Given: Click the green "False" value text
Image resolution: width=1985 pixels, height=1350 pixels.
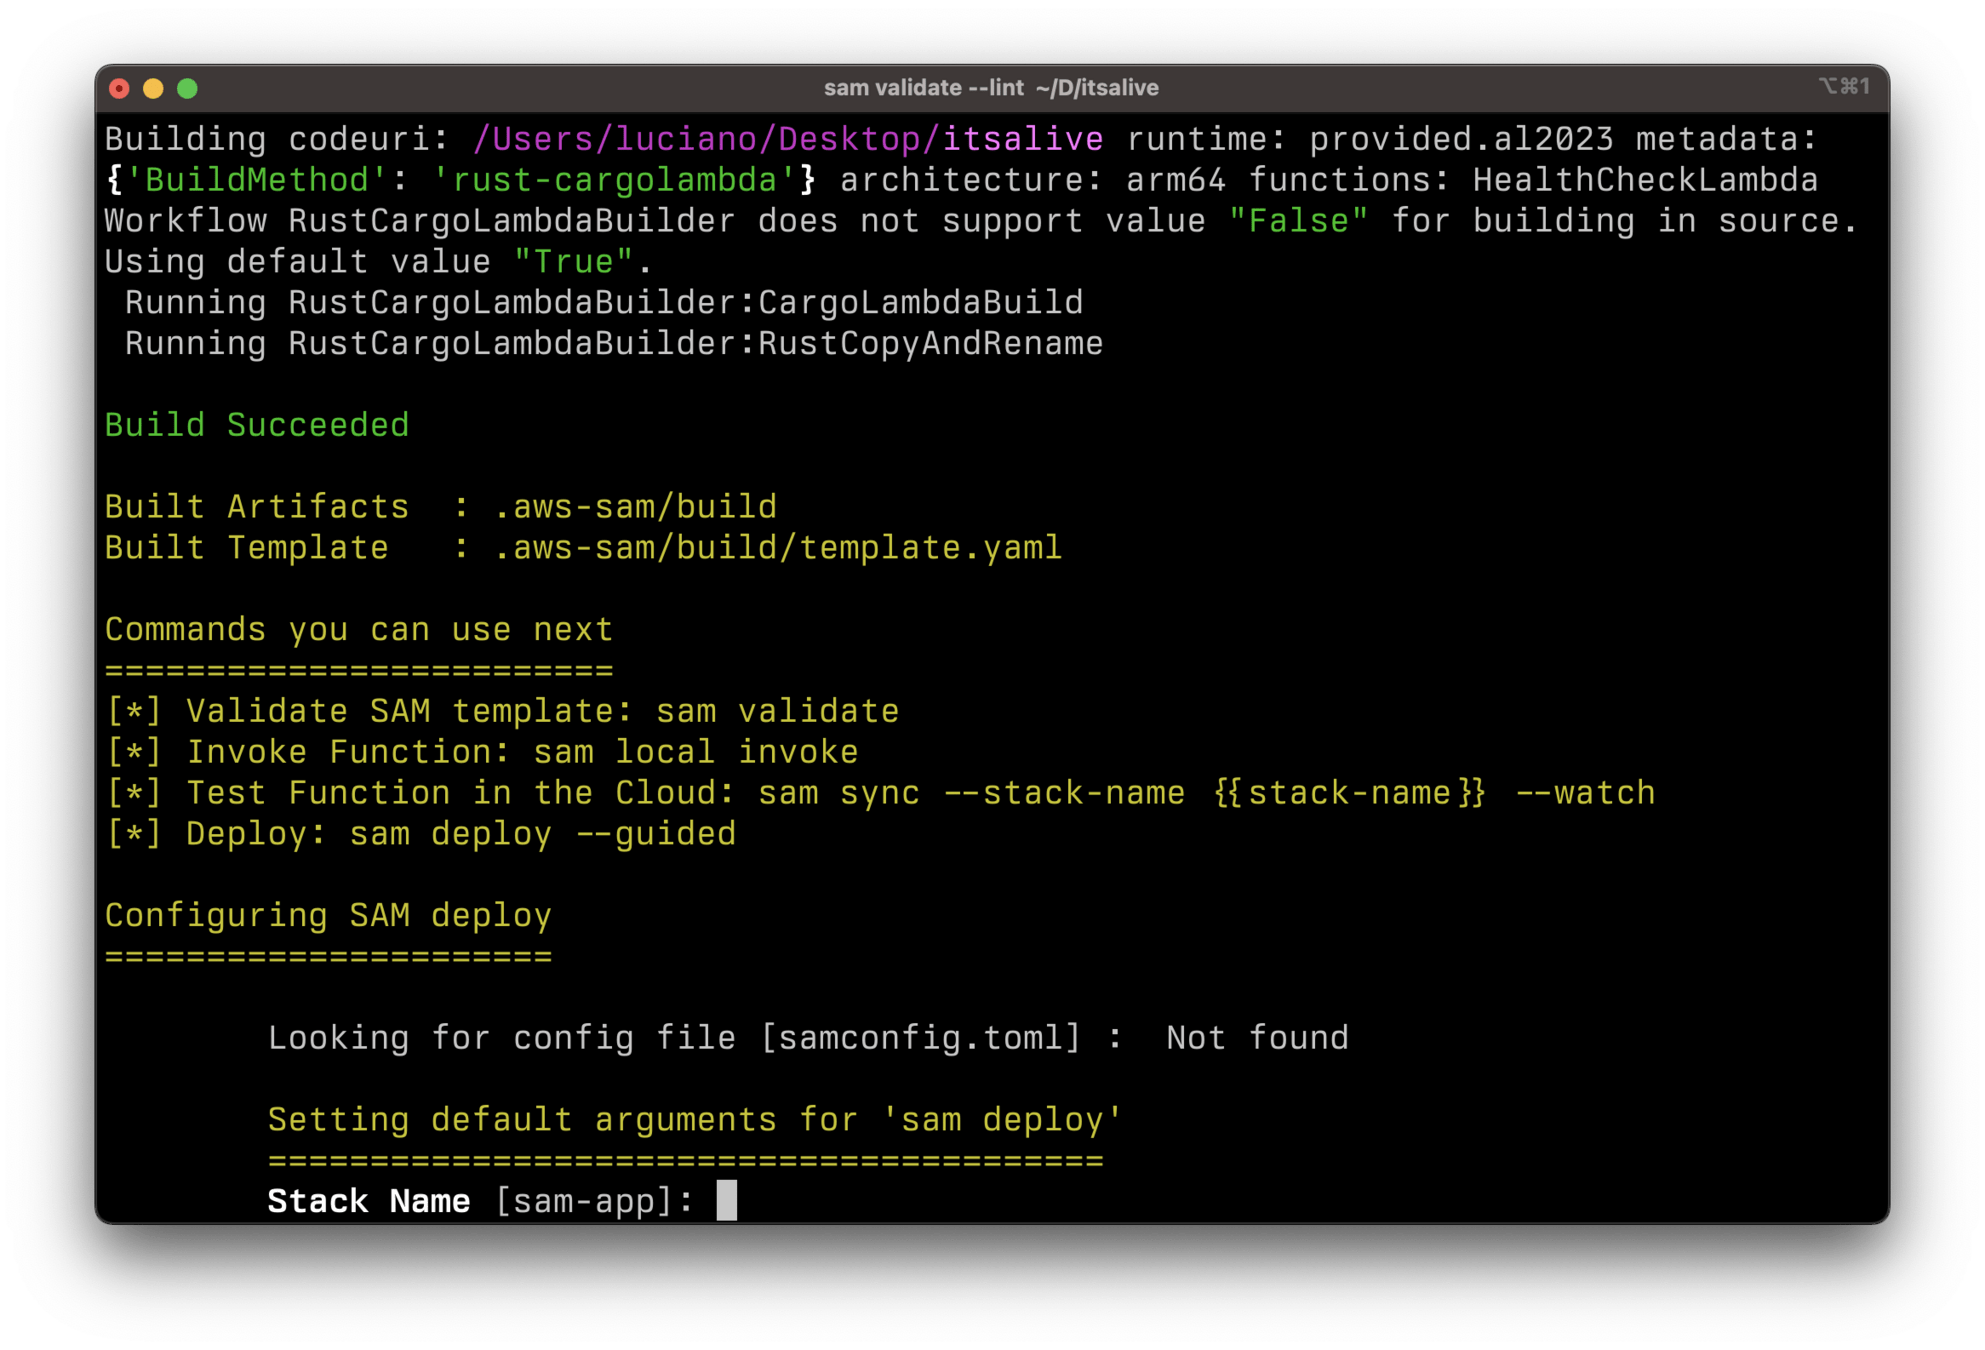Looking at the screenshot, I should point(1298,221).
